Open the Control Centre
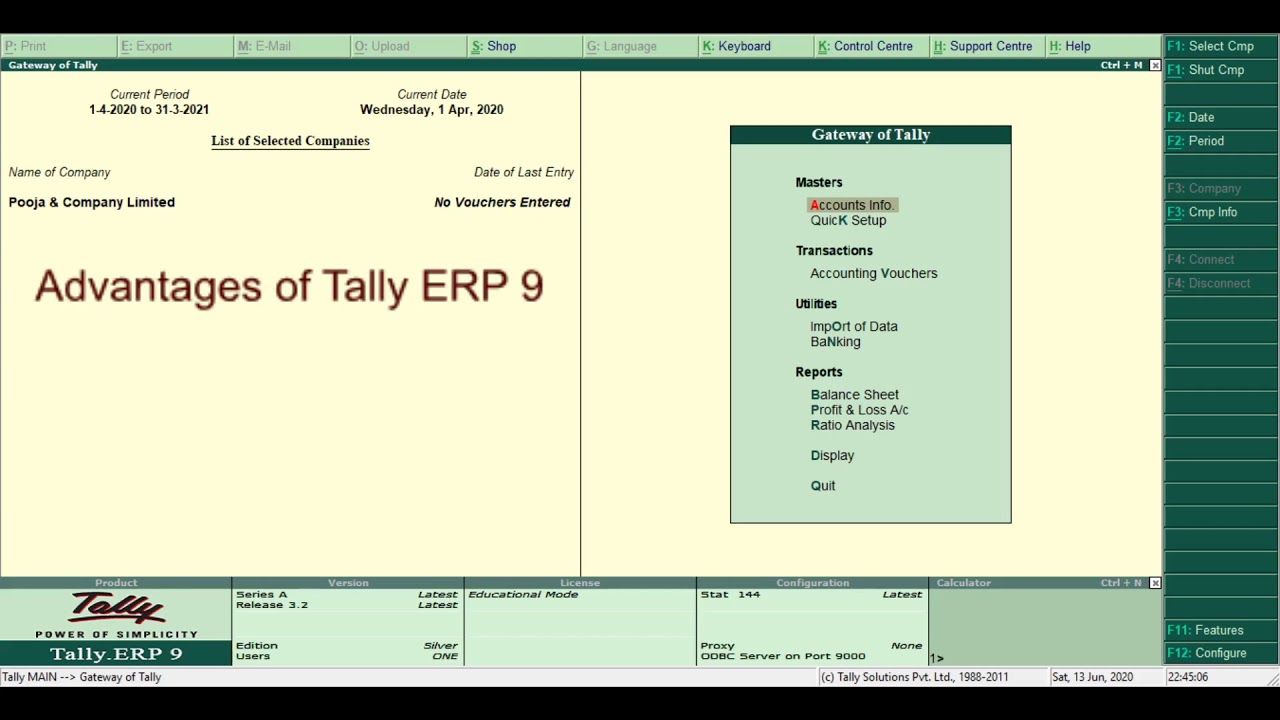Screen dimensions: 1280x720 click(x=873, y=46)
